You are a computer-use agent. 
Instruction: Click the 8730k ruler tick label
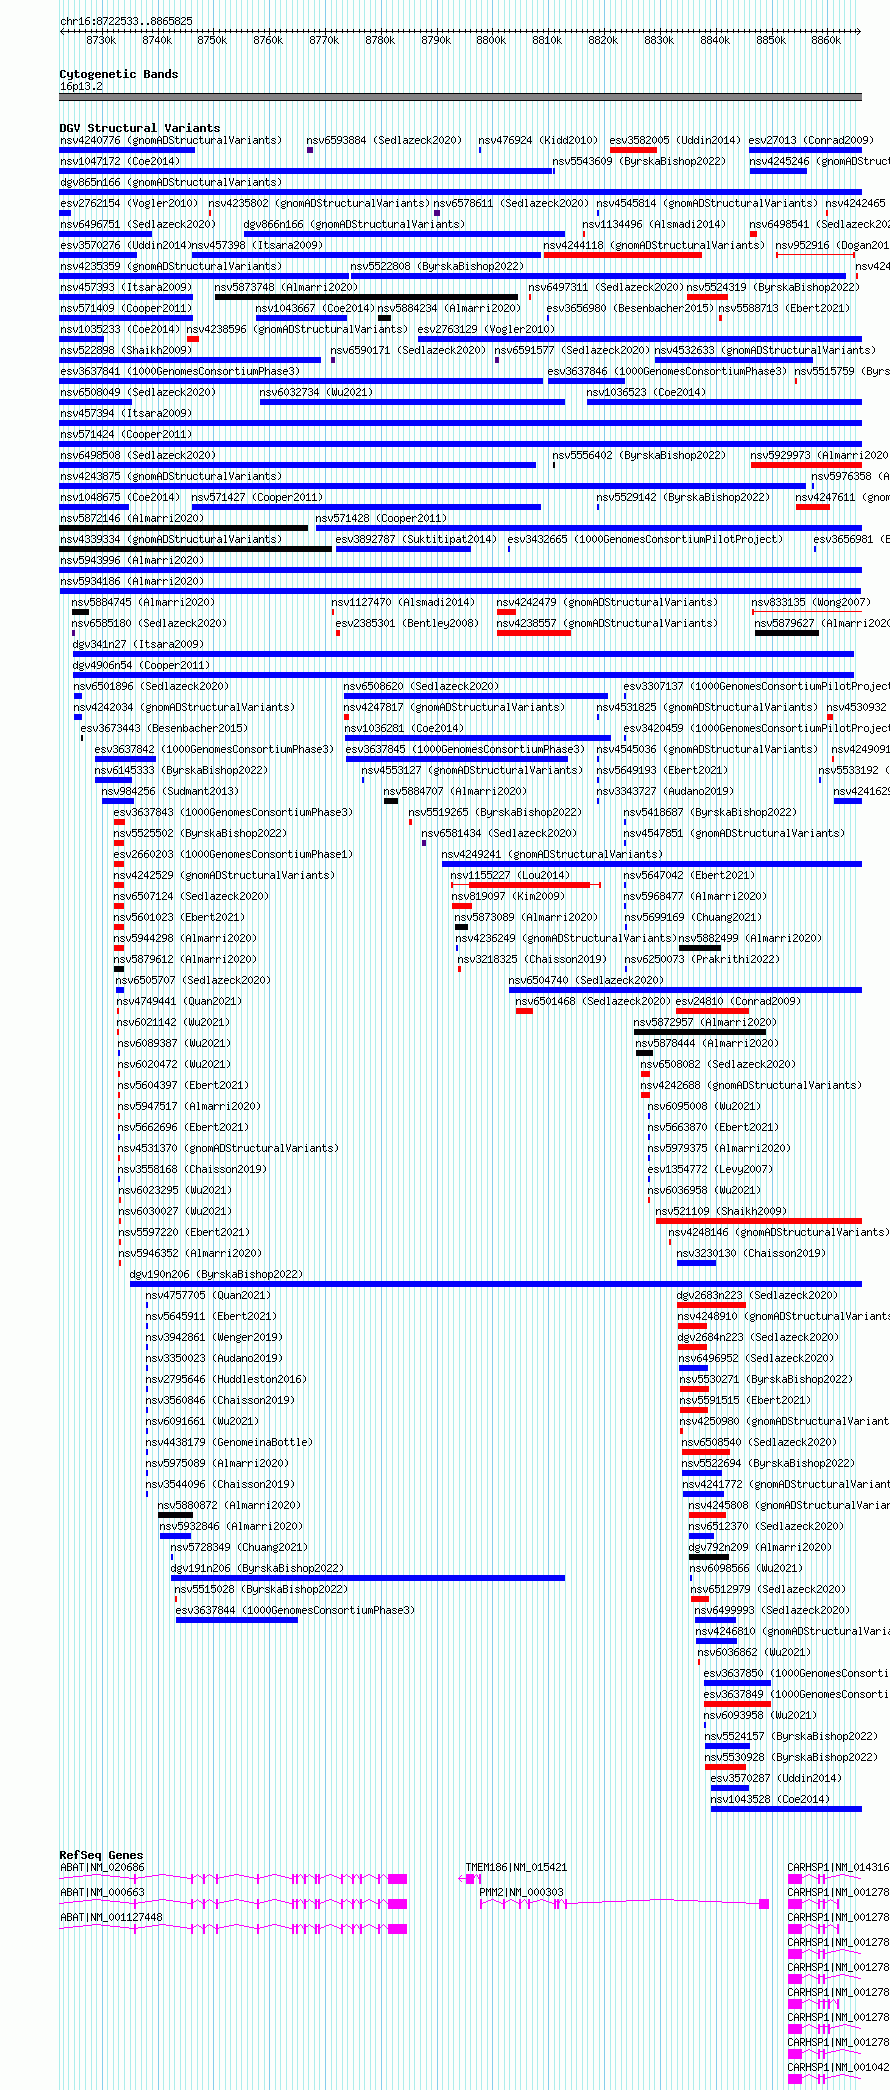coord(101,40)
